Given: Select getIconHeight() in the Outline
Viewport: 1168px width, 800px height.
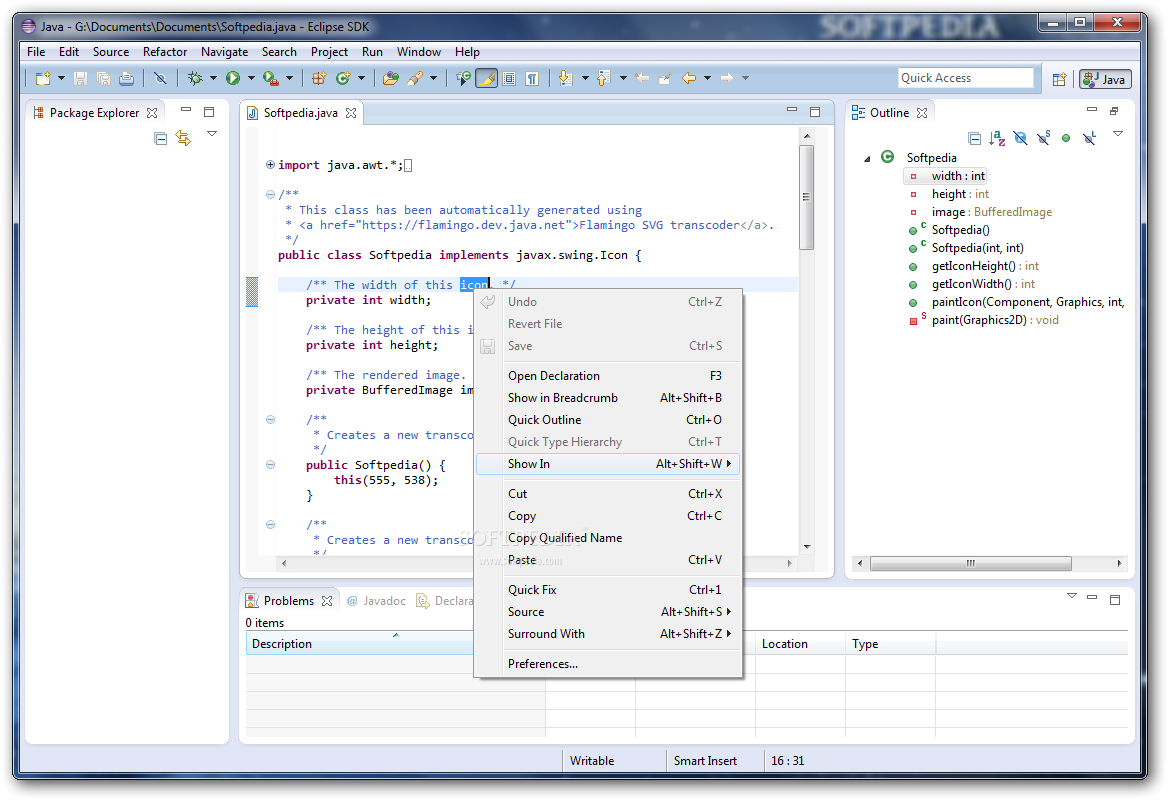Looking at the screenshot, I should [973, 266].
